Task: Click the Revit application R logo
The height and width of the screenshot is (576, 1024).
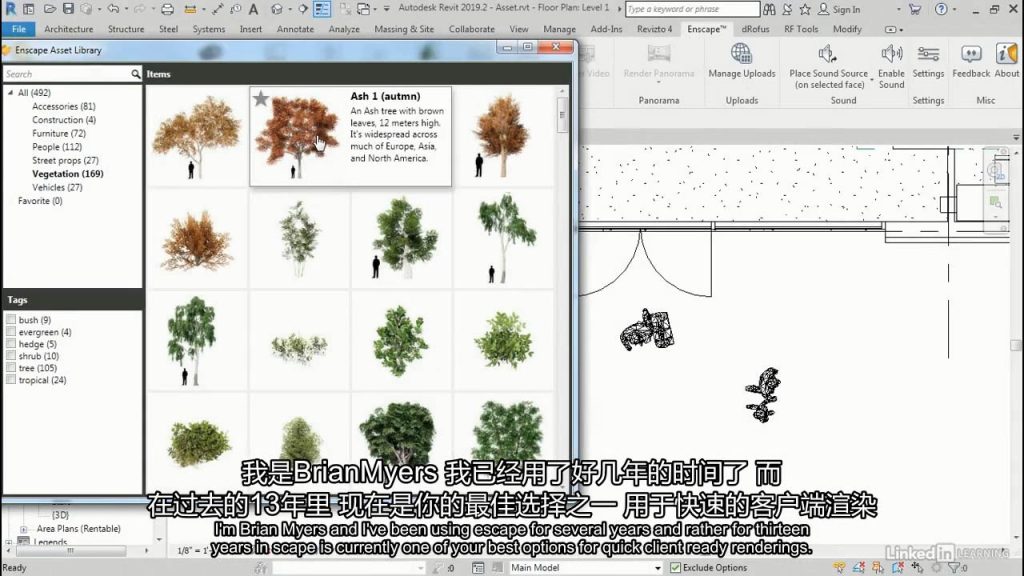Action: coord(10,8)
